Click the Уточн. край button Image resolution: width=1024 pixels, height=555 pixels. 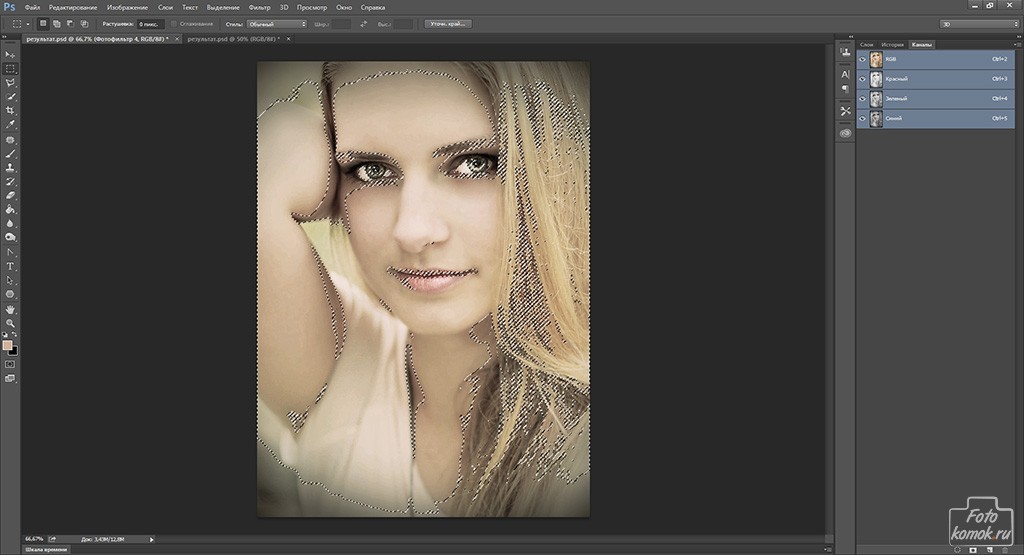tap(447, 23)
